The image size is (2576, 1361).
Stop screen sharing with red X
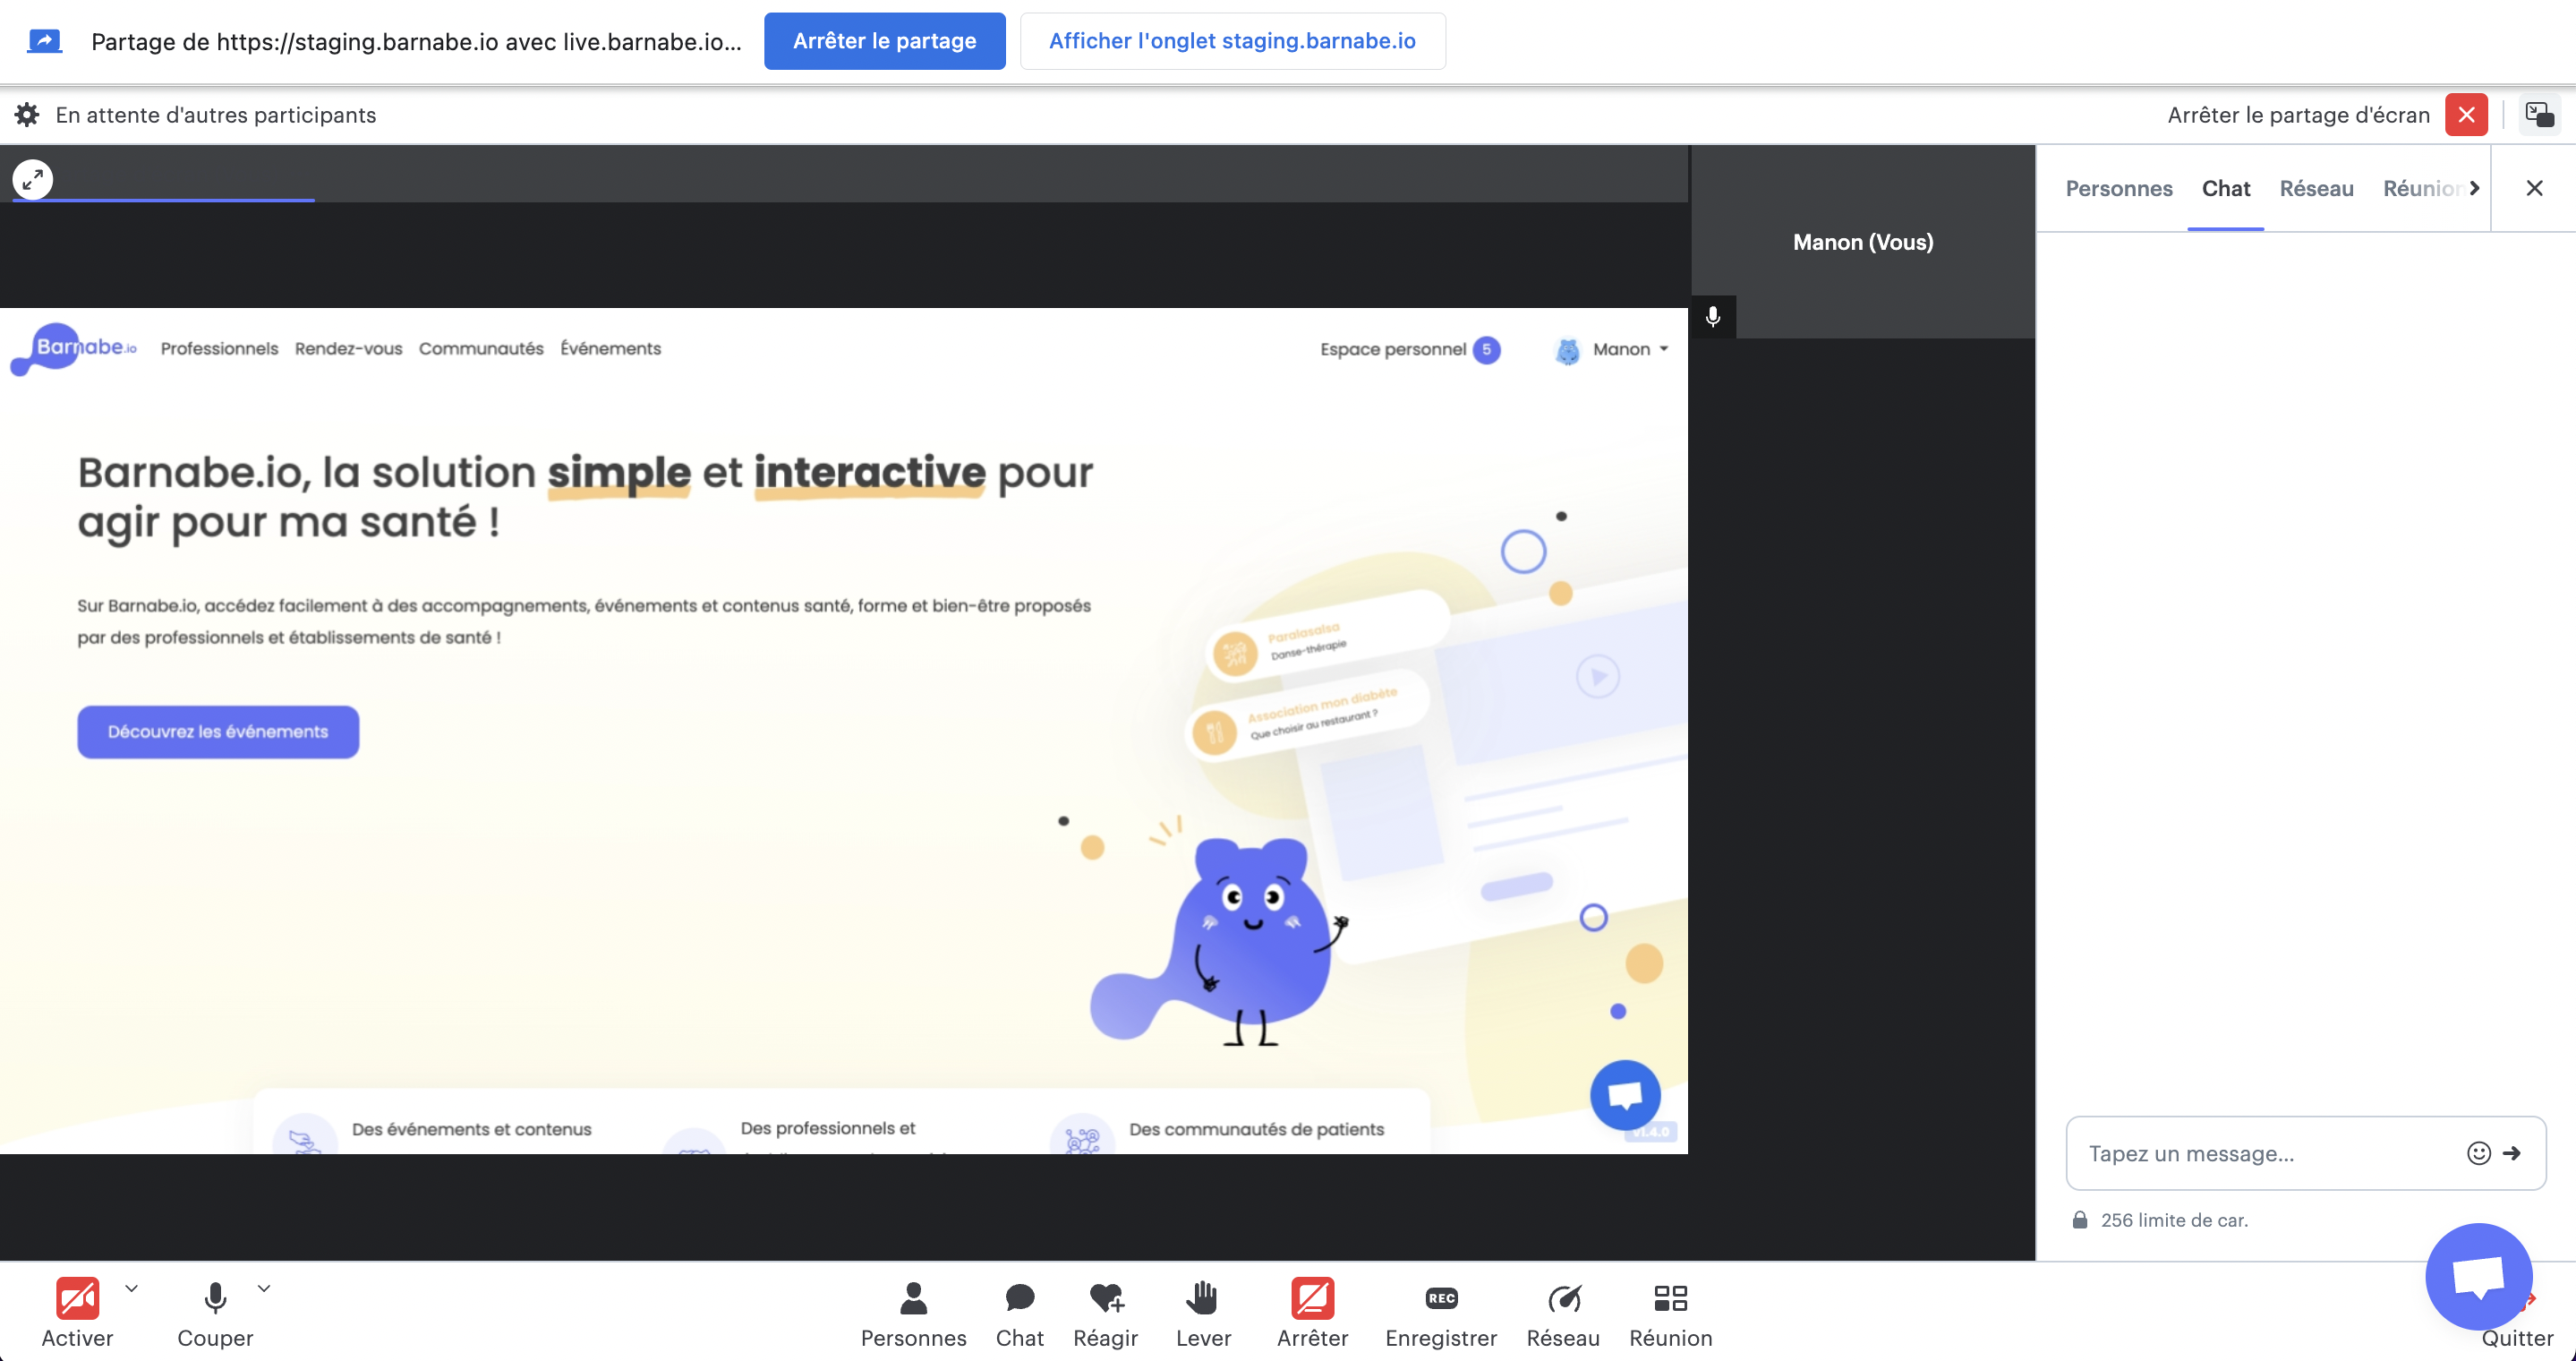pos(2466,115)
